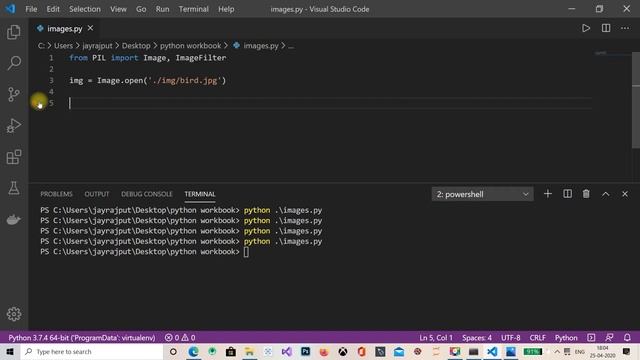This screenshot has width=640, height=360.
Task: Open the Docker view
Action: [14, 220]
